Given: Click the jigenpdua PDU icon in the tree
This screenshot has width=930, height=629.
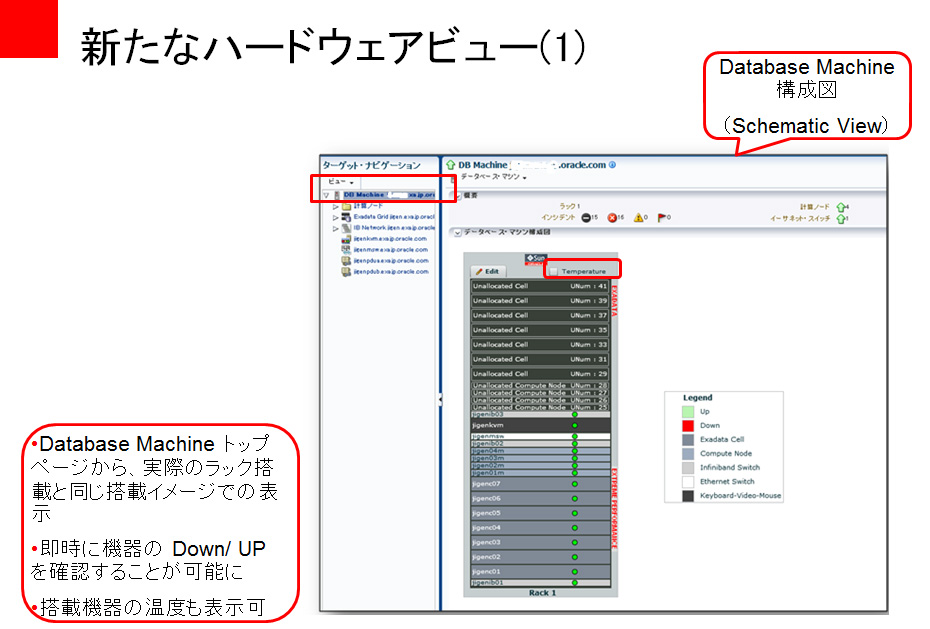Looking at the screenshot, I should click(x=346, y=261).
